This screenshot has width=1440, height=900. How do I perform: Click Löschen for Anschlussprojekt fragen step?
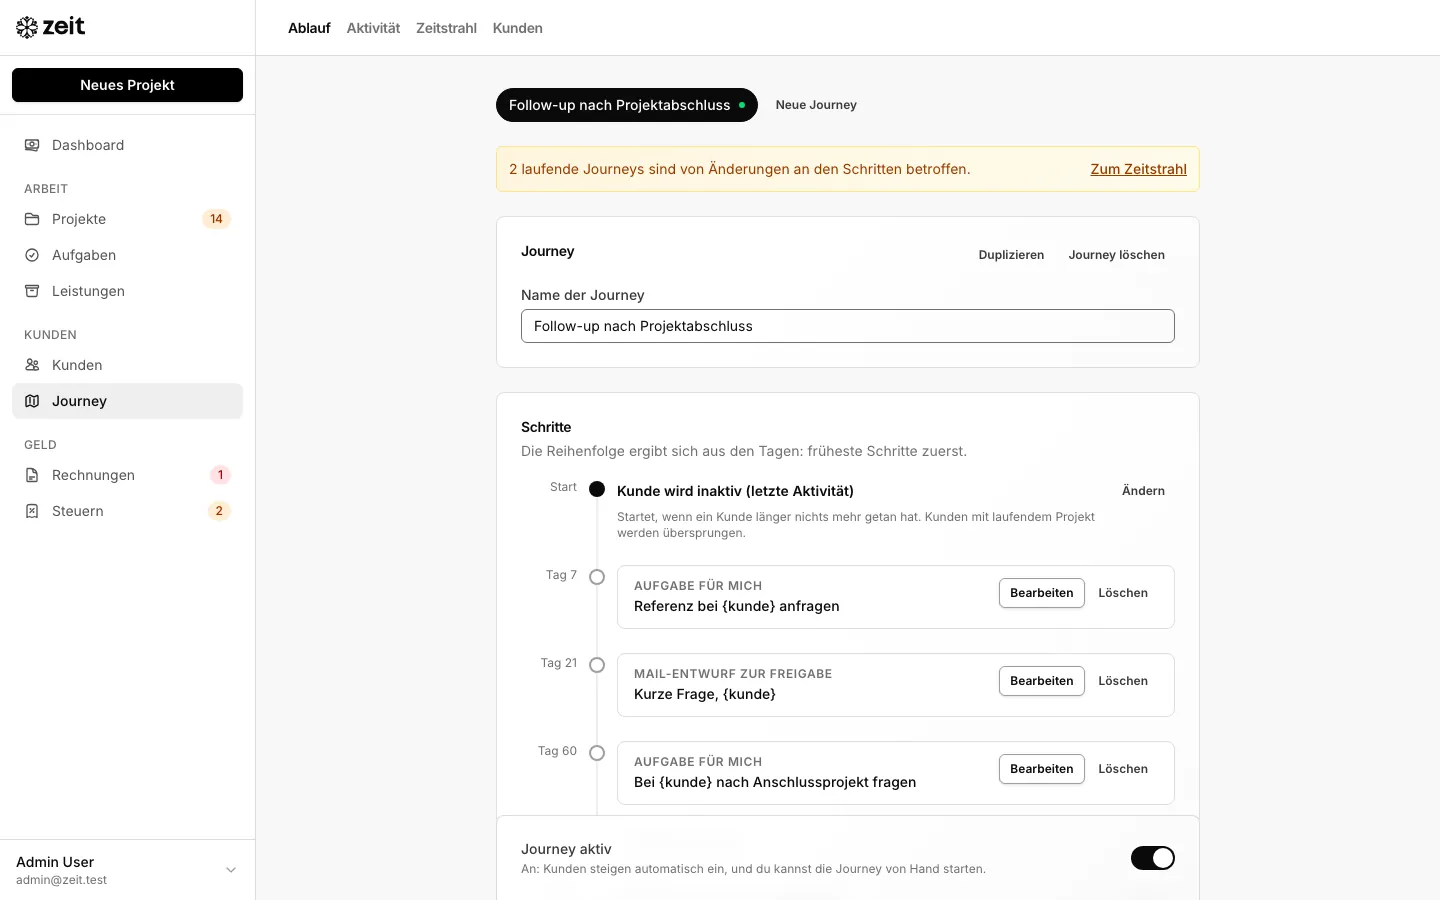click(1123, 769)
